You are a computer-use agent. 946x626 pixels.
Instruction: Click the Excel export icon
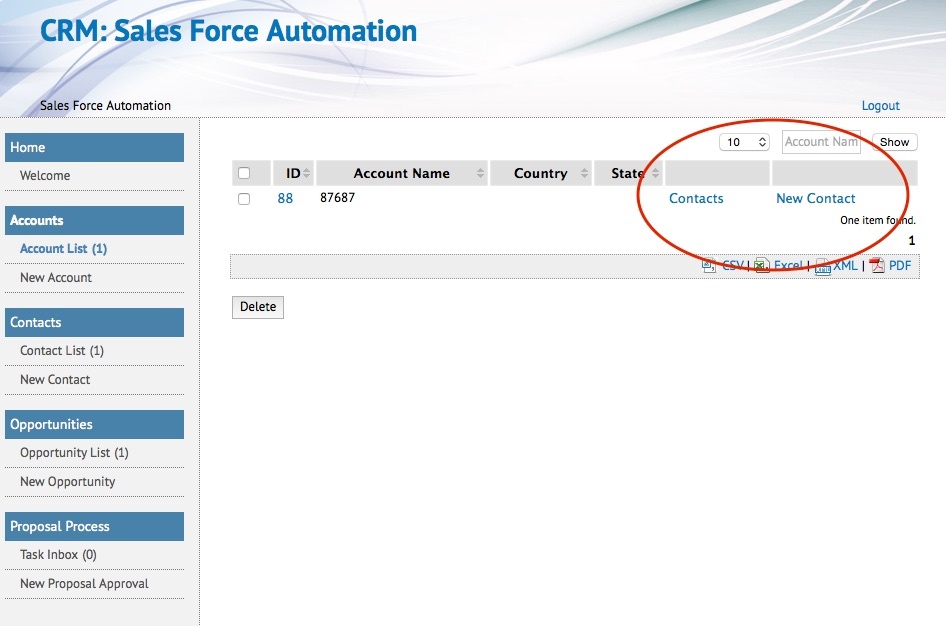point(762,266)
